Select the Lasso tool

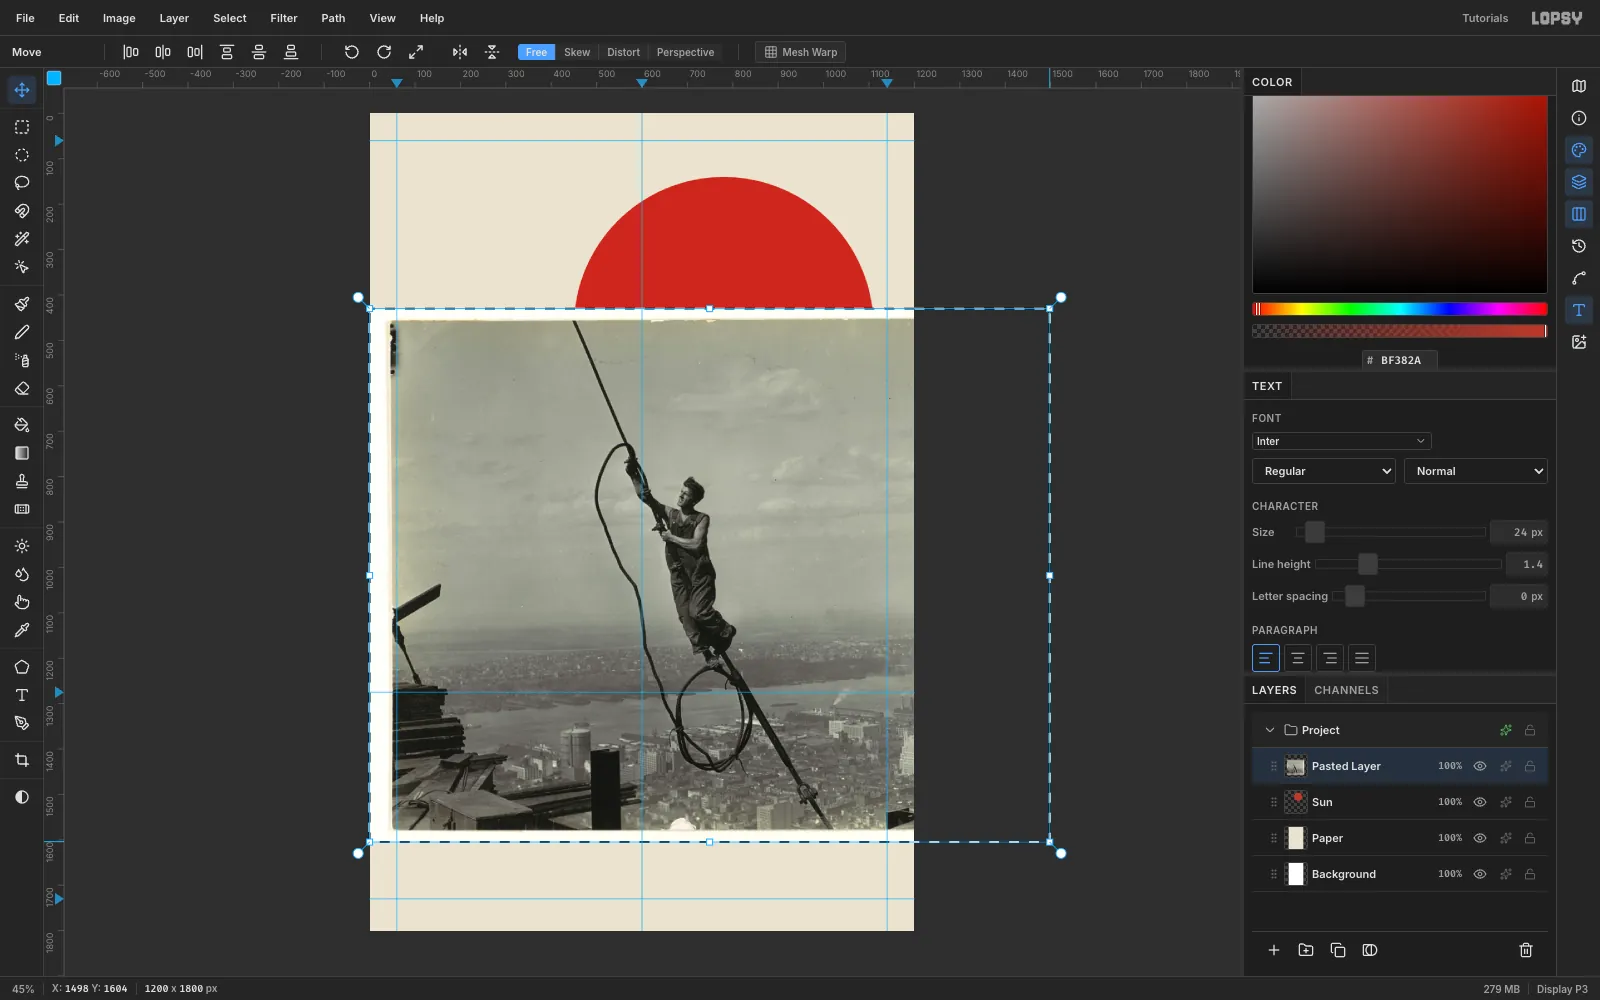click(22, 183)
